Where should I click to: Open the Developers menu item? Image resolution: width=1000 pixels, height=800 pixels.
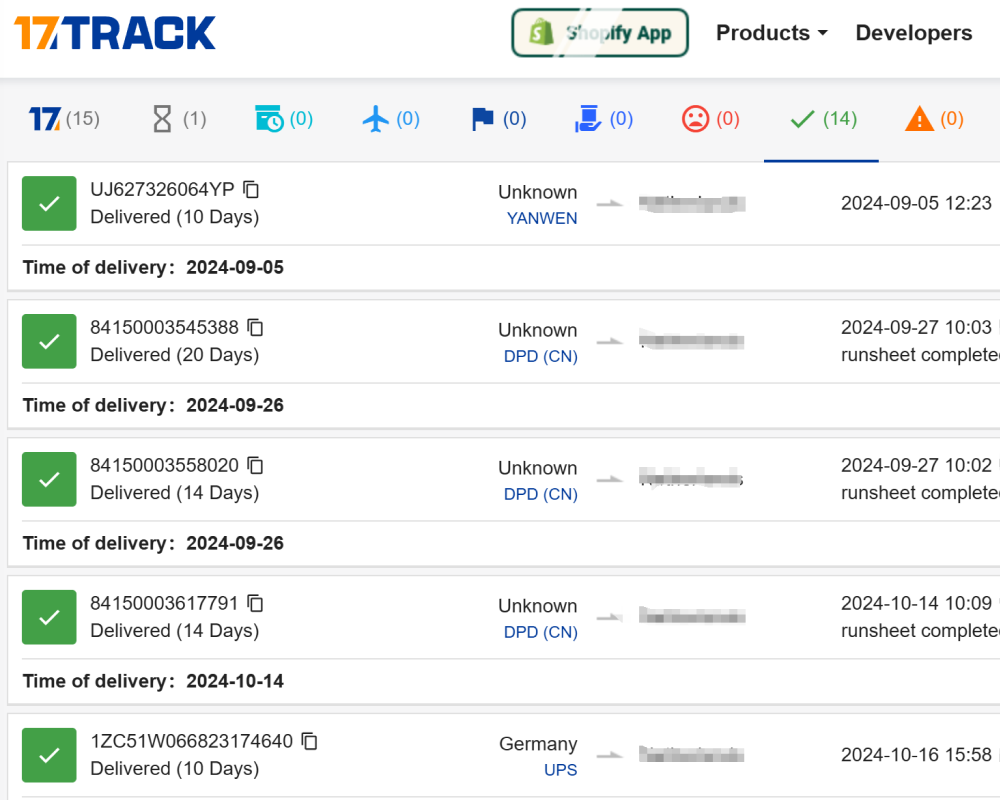pyautogui.click(x=914, y=33)
